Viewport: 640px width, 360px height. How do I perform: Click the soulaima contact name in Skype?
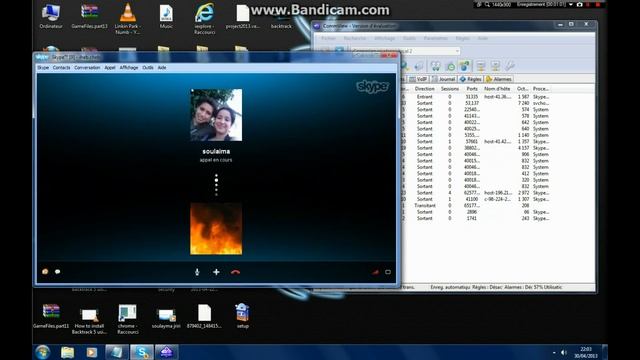216,151
